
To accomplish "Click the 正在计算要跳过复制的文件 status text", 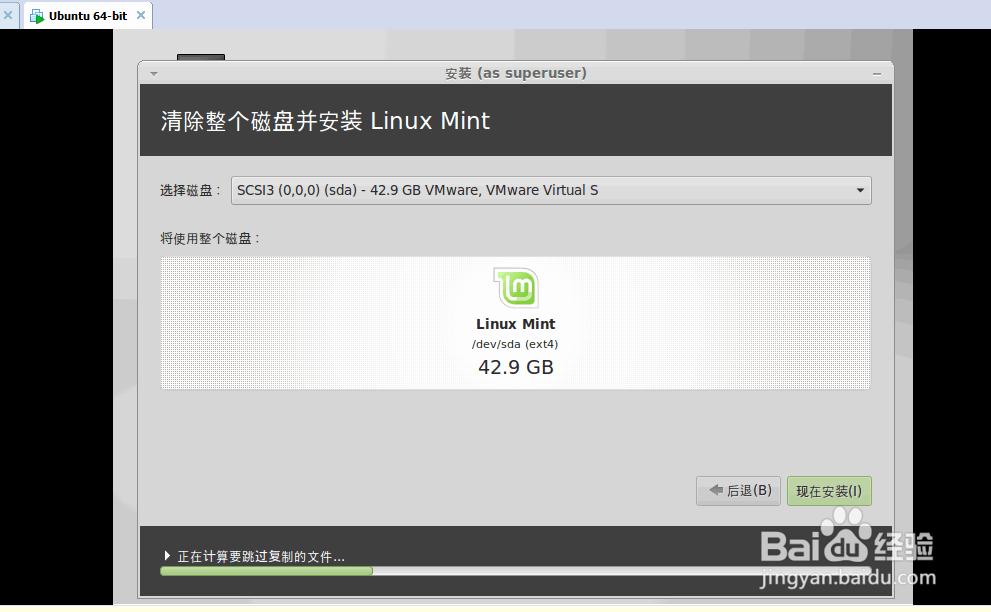I will pyautogui.click(x=261, y=556).
